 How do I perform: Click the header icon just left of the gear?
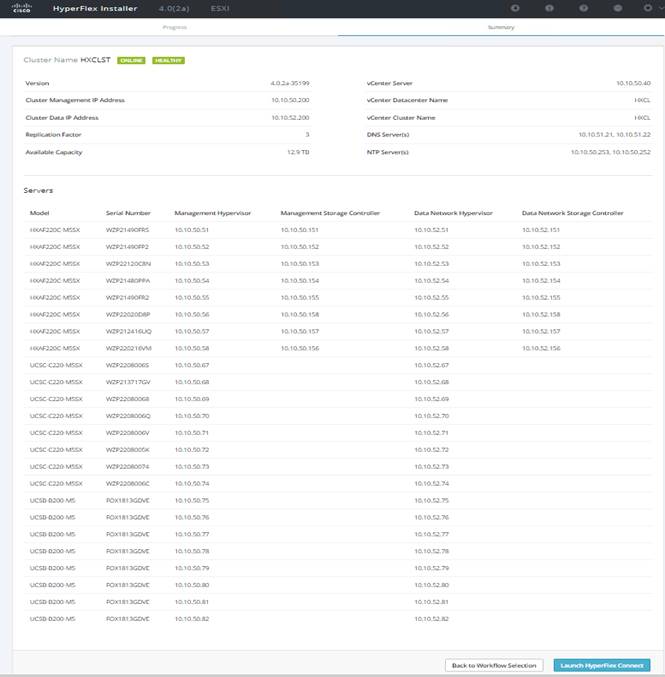pyautogui.click(x=618, y=8)
